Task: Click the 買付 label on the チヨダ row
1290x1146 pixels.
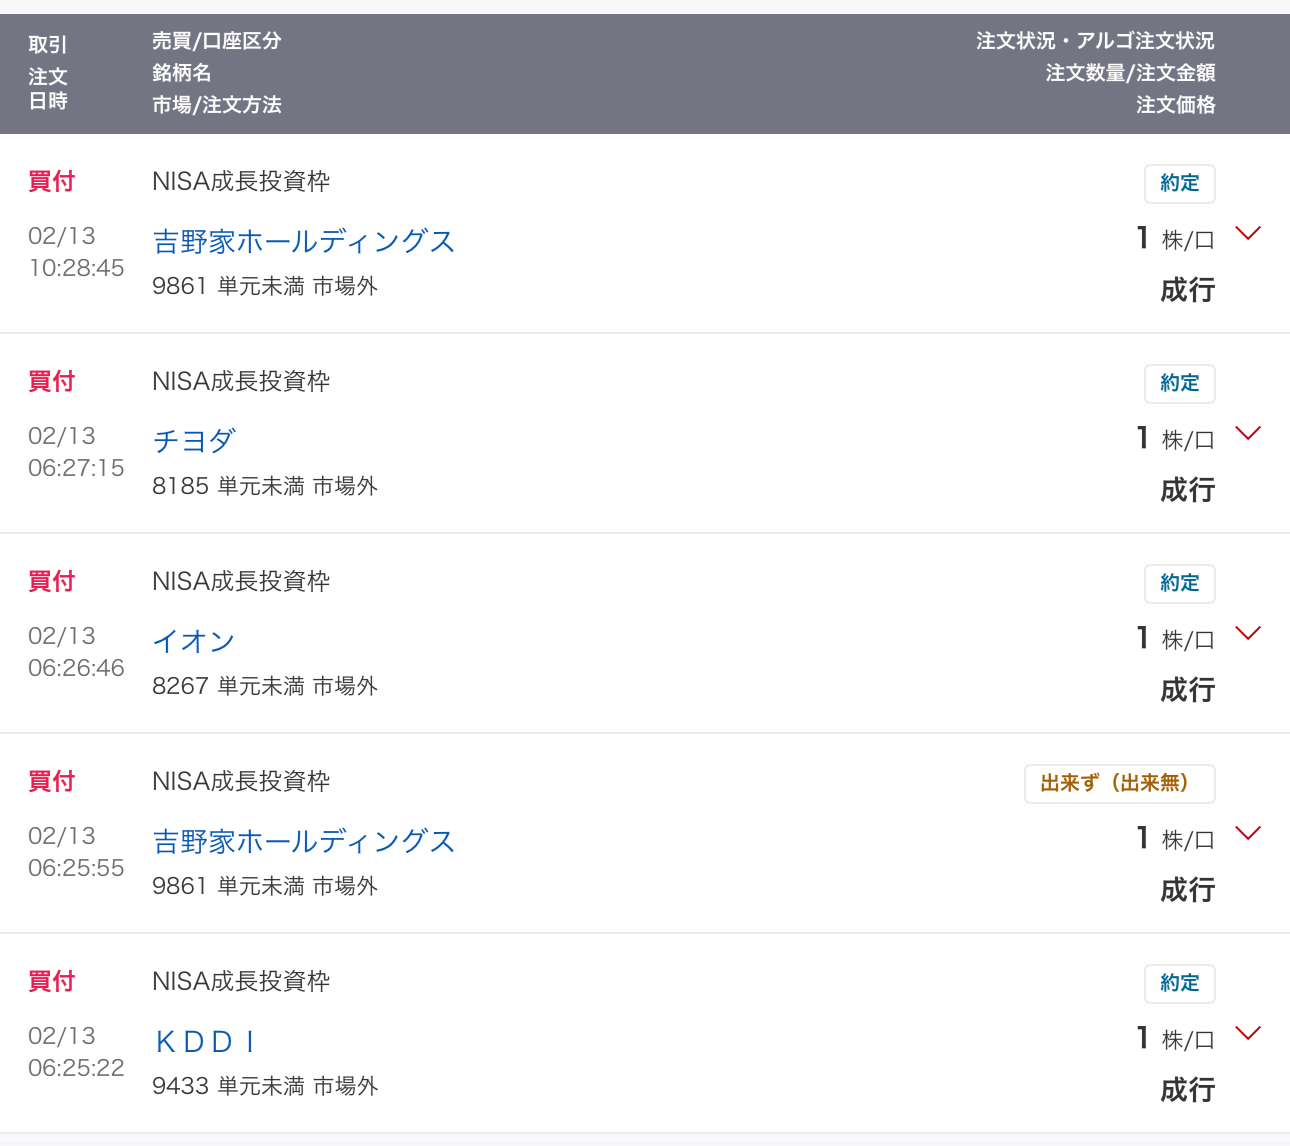Action: tap(51, 382)
